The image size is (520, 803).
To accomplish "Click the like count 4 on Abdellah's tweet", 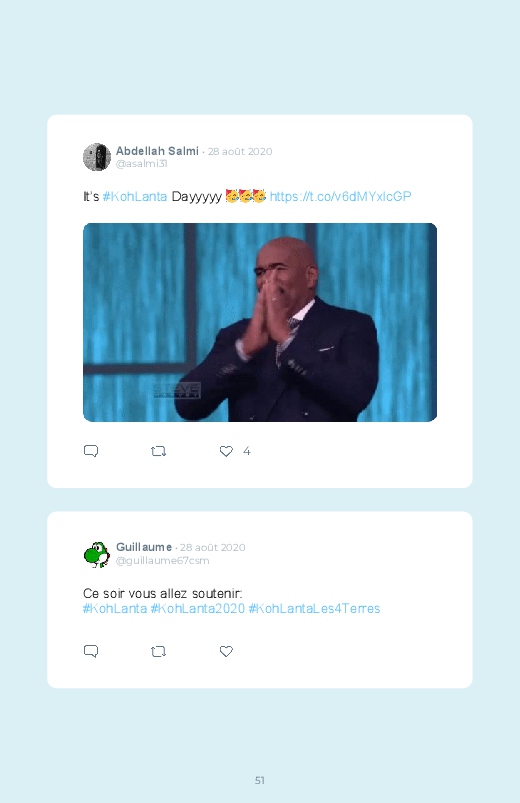I will 246,451.
